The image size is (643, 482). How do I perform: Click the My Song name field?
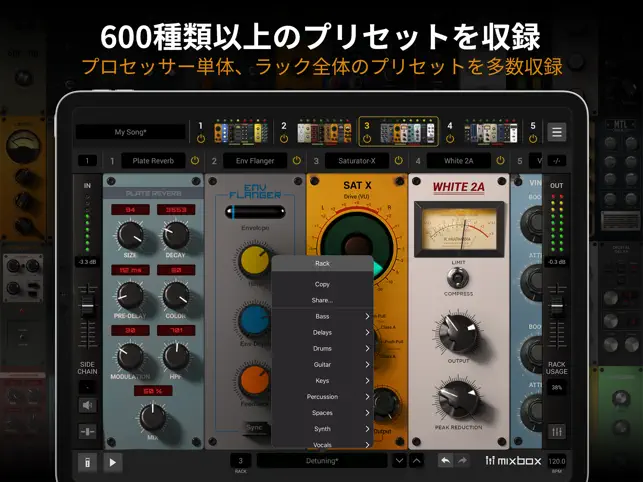click(x=130, y=132)
